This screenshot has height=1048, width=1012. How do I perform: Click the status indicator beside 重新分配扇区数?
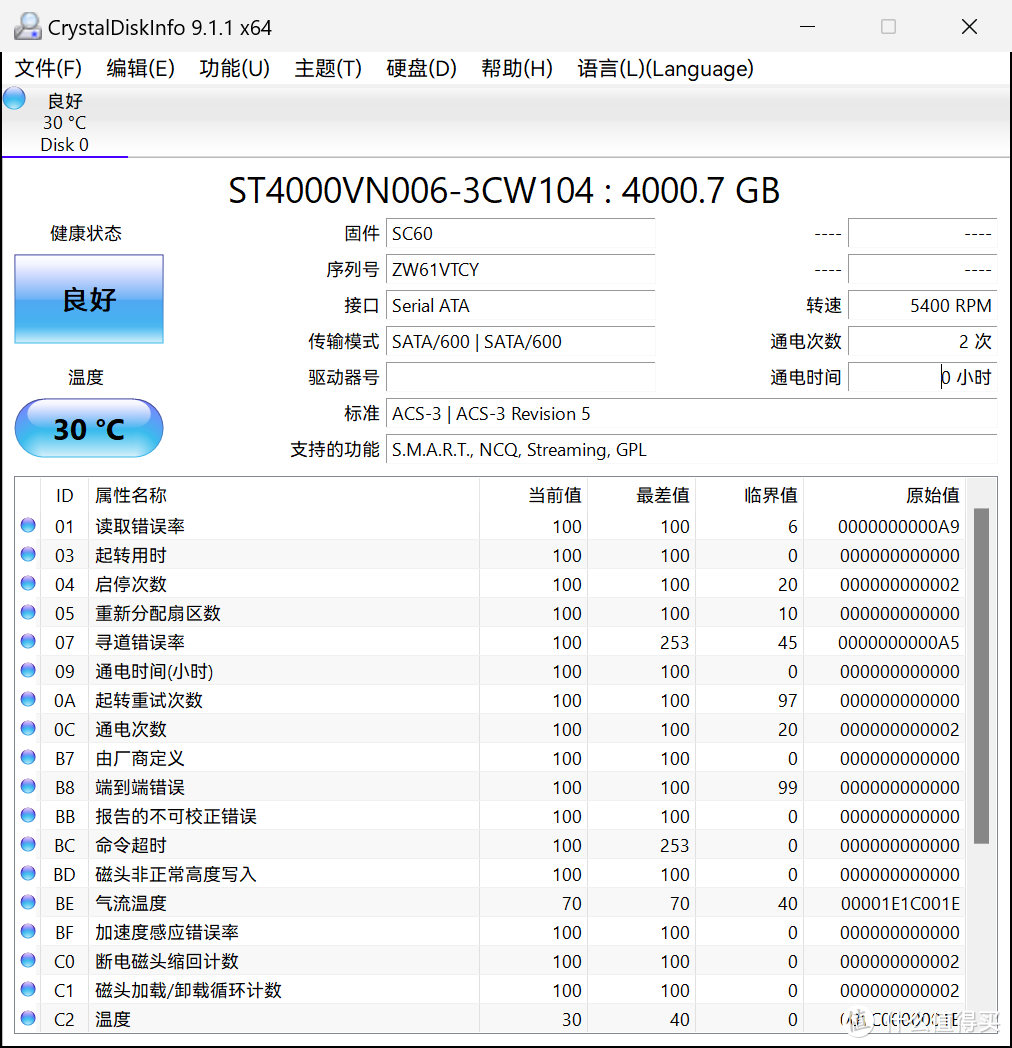click(x=27, y=611)
